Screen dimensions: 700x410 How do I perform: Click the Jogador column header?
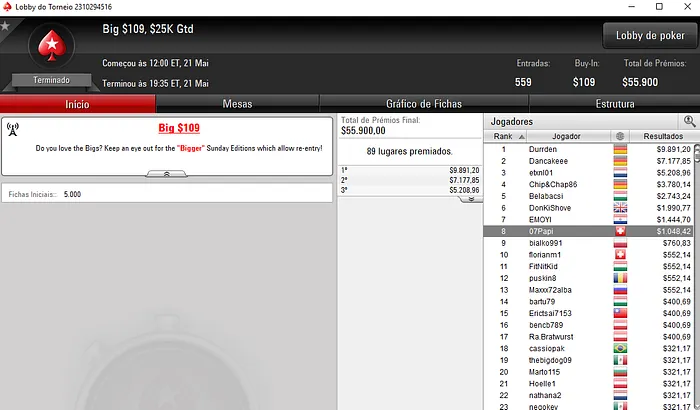[x=567, y=136]
